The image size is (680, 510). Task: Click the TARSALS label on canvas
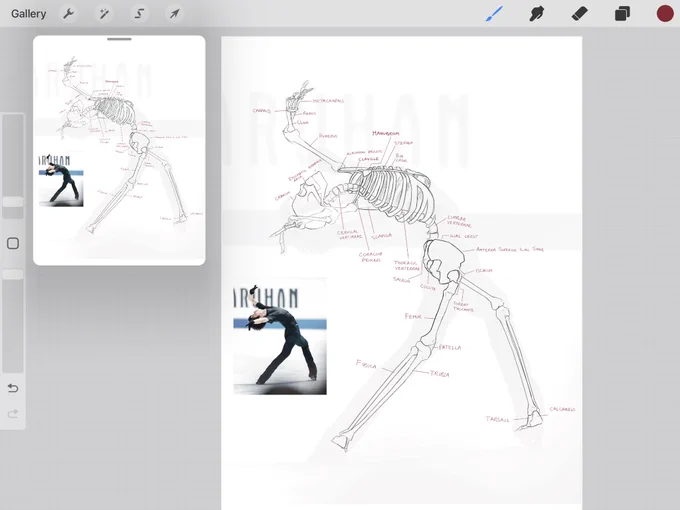(x=497, y=419)
